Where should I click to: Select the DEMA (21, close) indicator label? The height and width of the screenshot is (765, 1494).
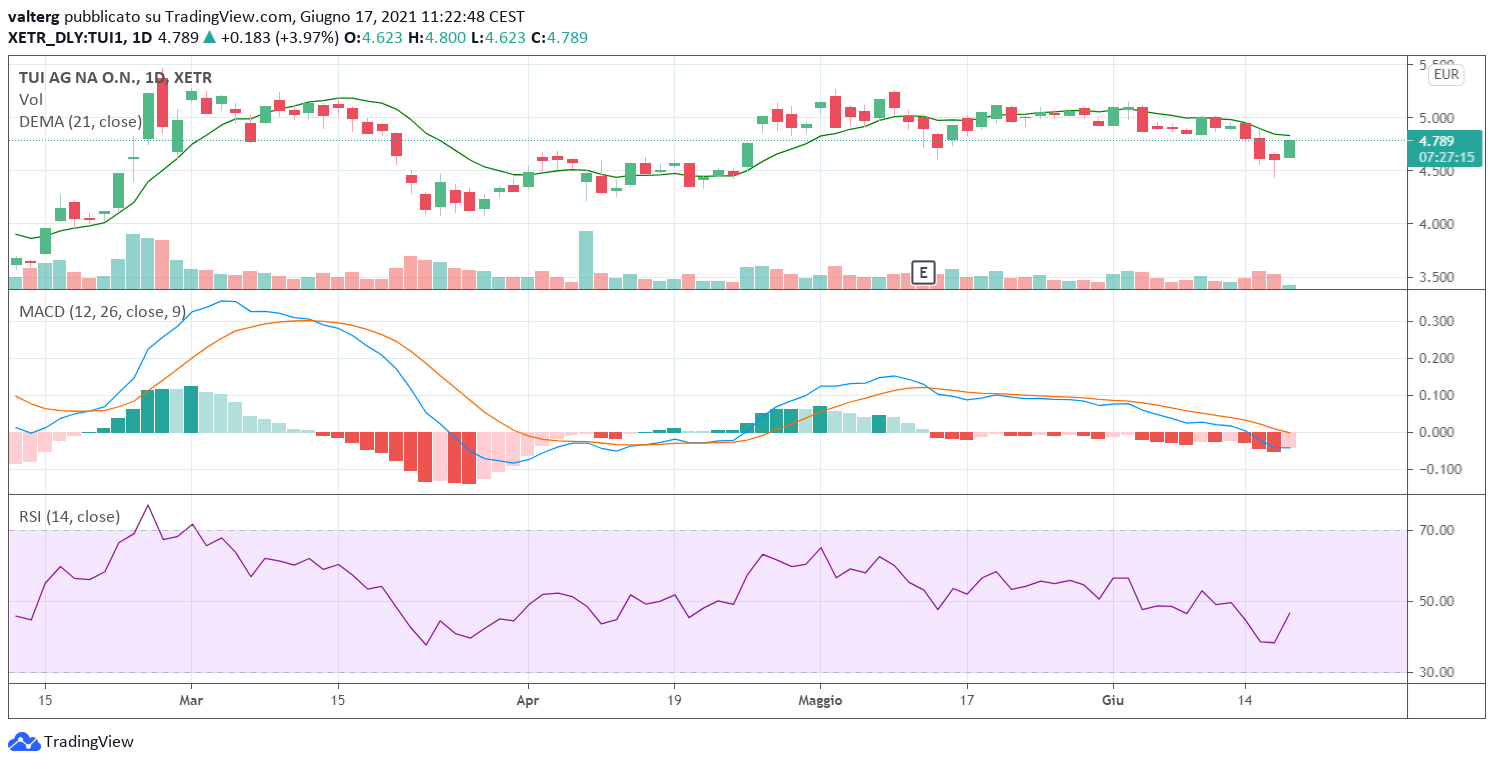(x=79, y=121)
